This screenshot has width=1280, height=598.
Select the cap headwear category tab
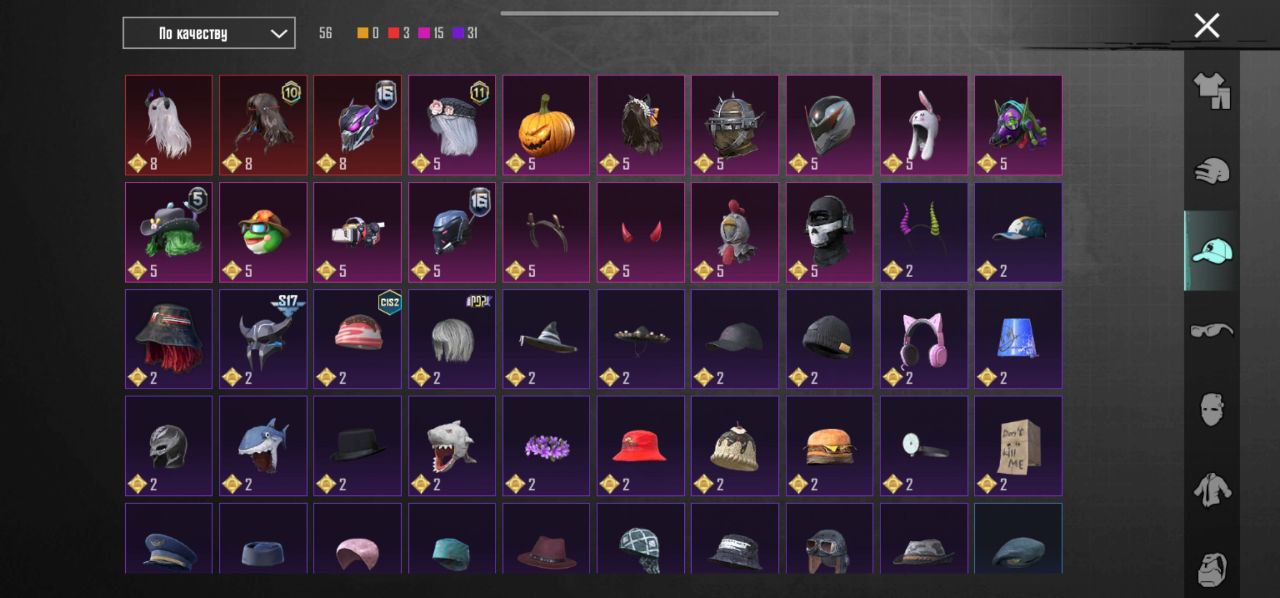coord(1211,251)
